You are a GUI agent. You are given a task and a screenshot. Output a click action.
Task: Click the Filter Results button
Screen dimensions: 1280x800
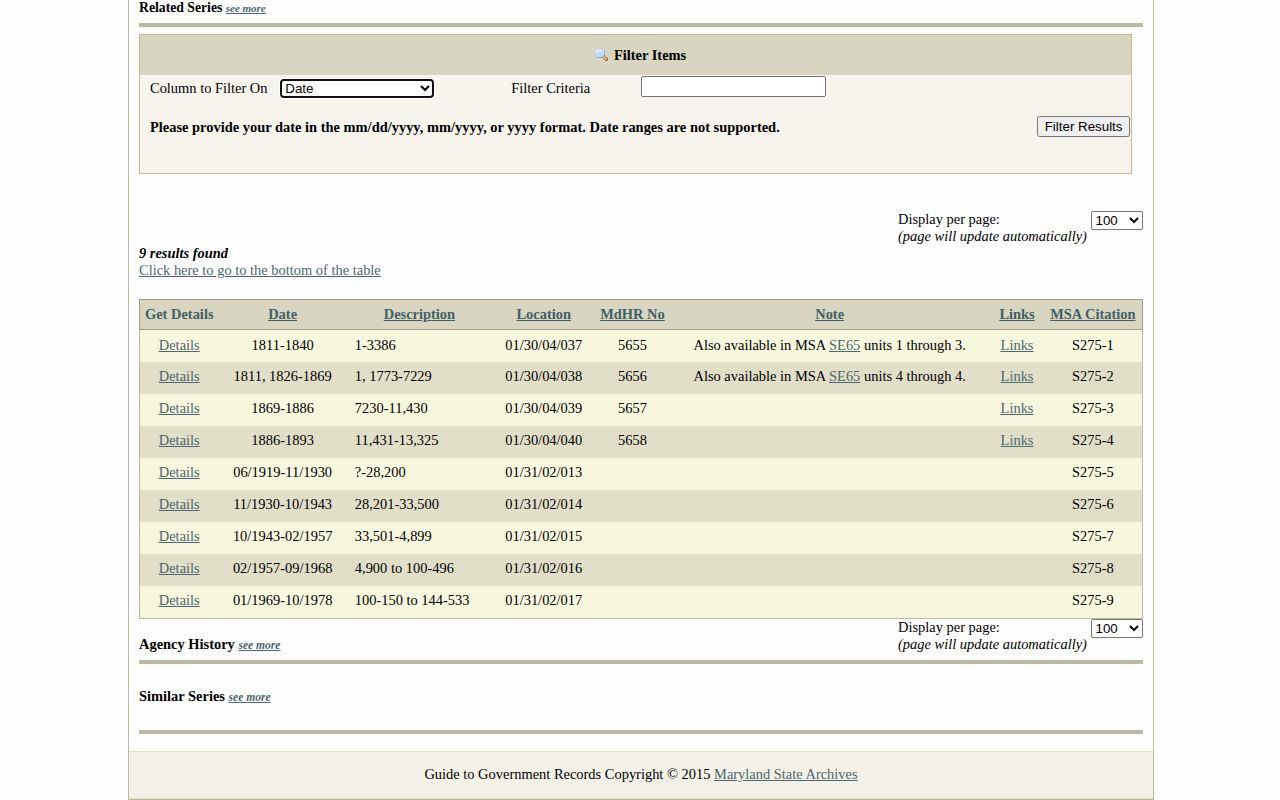(x=1083, y=126)
